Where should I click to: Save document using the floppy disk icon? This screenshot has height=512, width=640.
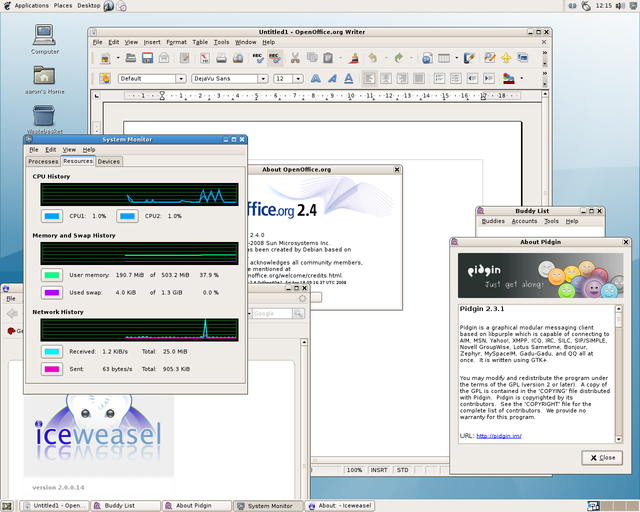(x=147, y=58)
